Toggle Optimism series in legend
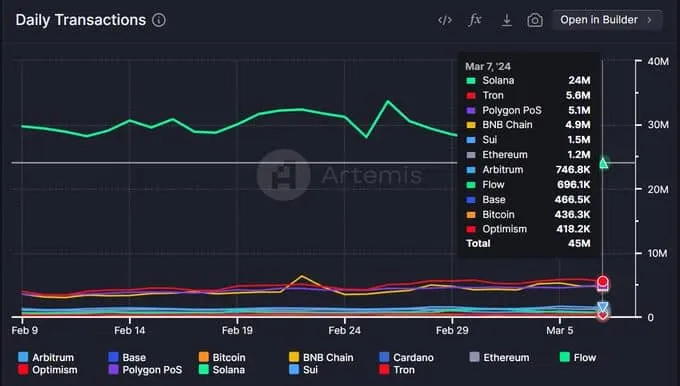680x386 pixels. coord(48,370)
